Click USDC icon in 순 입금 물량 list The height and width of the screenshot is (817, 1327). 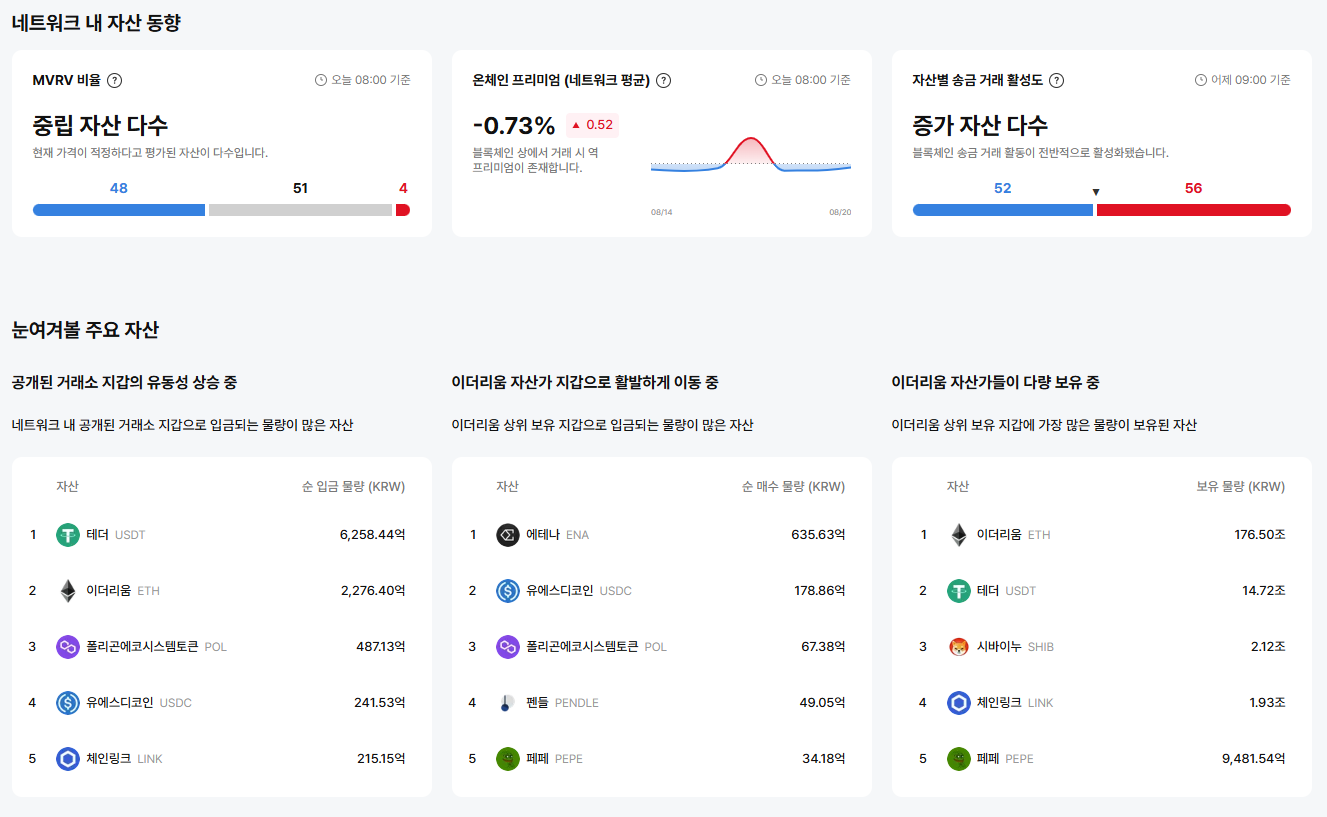click(68, 703)
